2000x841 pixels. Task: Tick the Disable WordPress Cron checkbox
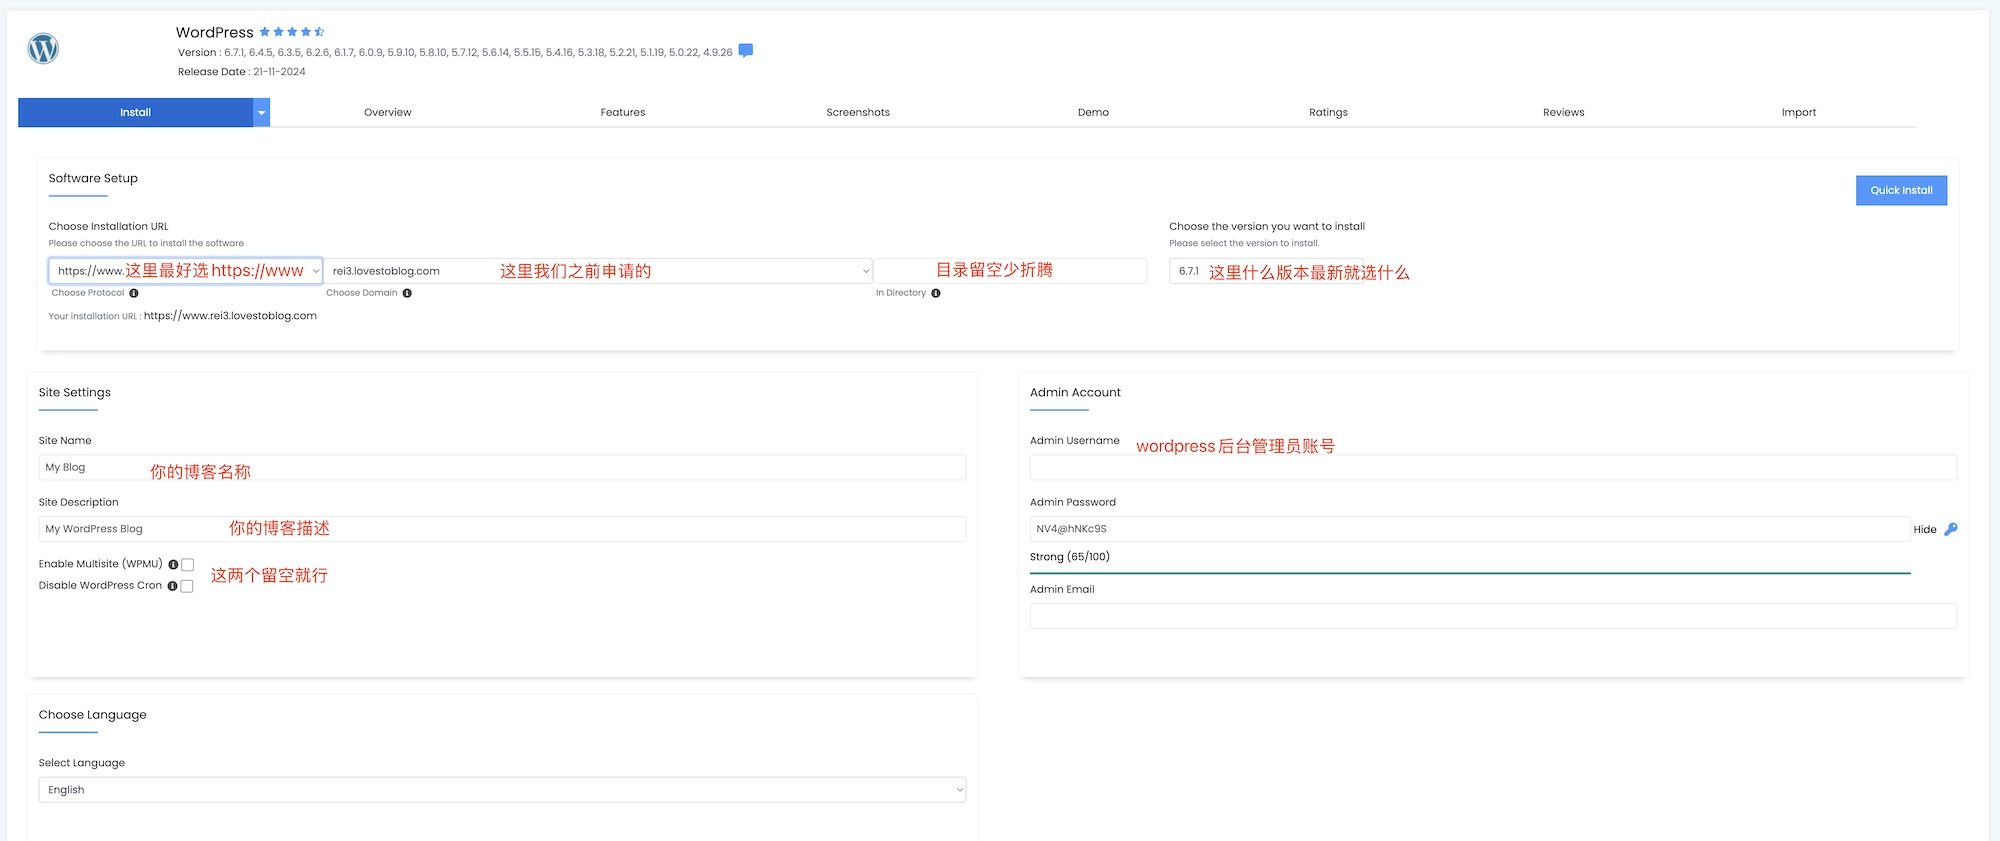coord(187,586)
